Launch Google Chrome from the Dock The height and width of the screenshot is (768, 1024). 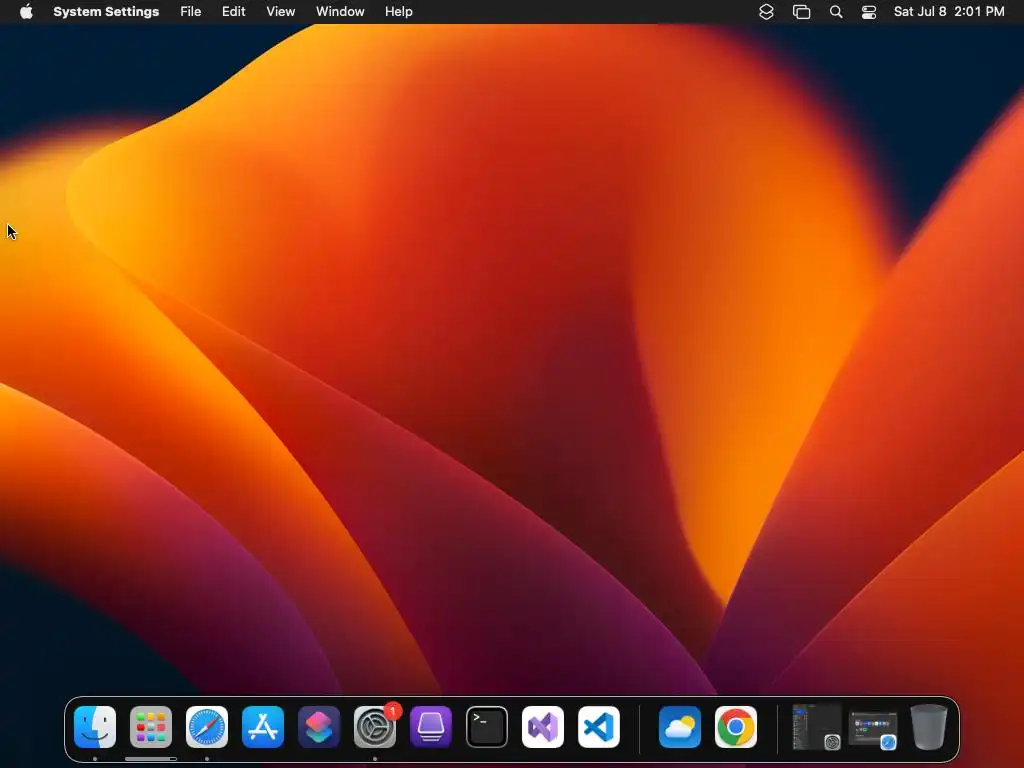[736, 727]
